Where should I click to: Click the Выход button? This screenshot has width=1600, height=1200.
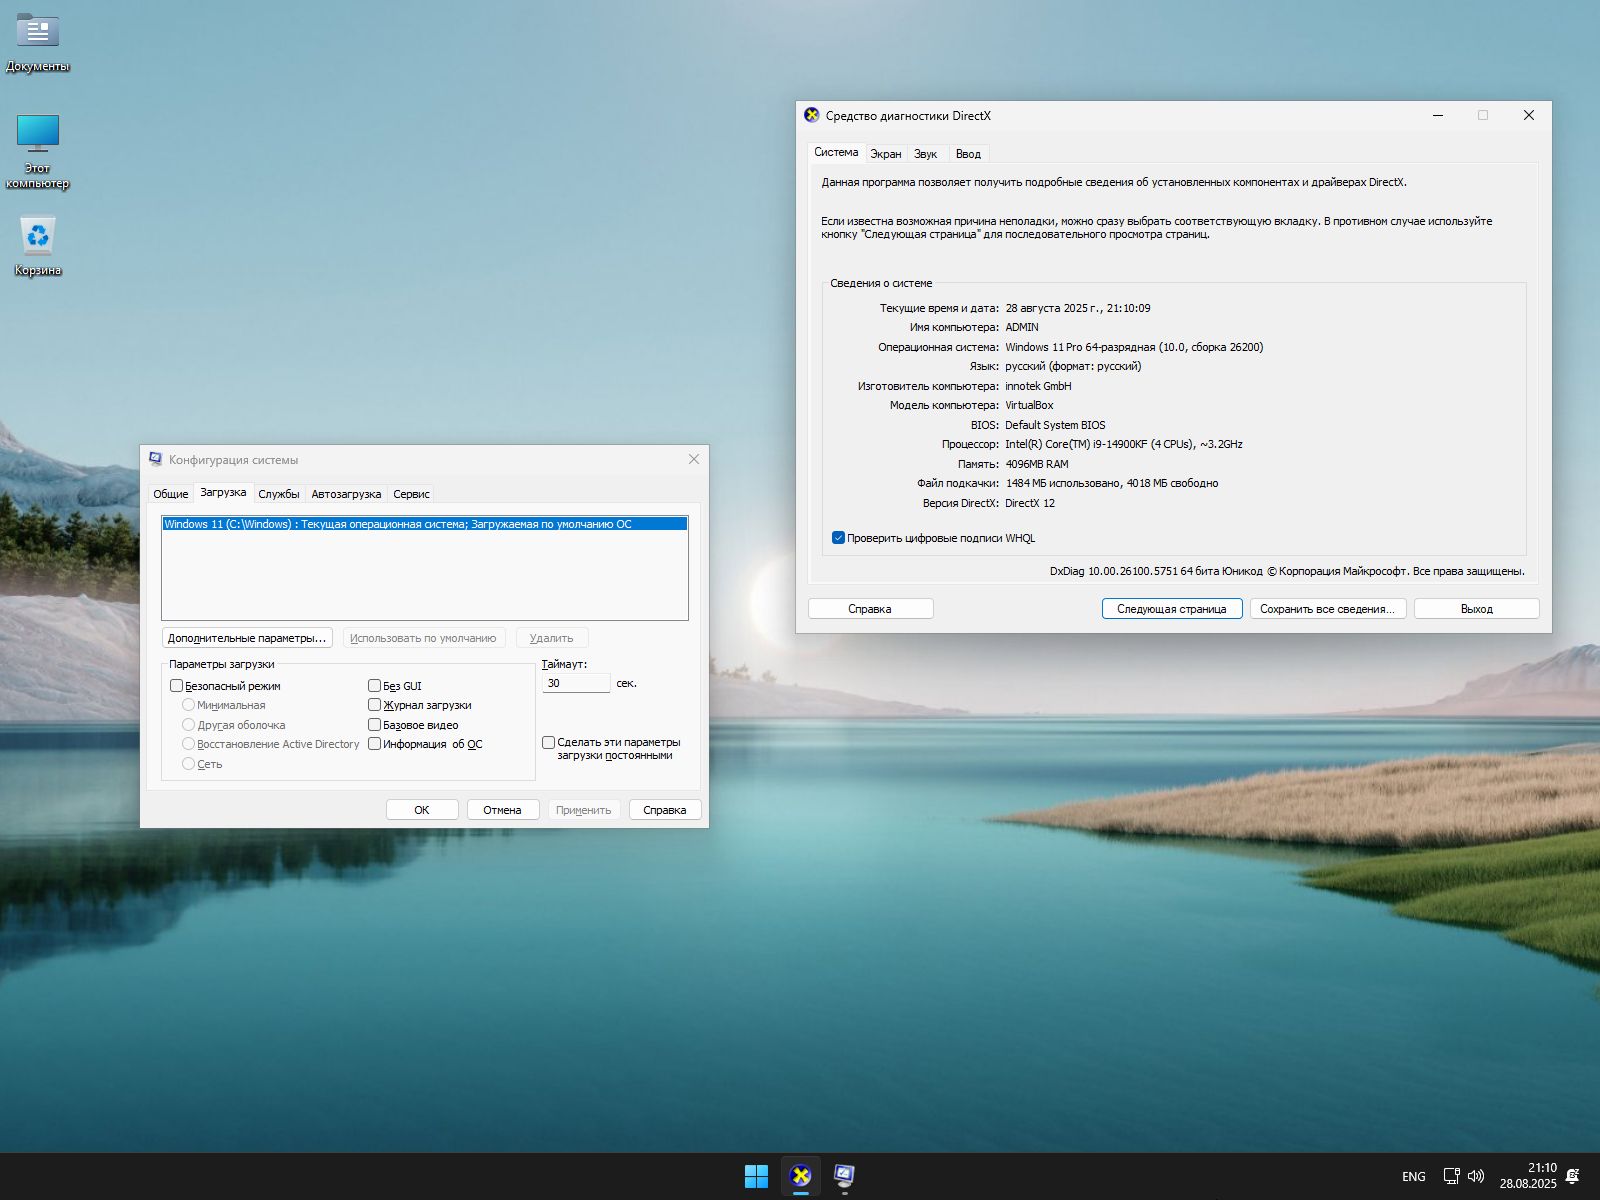(x=1477, y=609)
